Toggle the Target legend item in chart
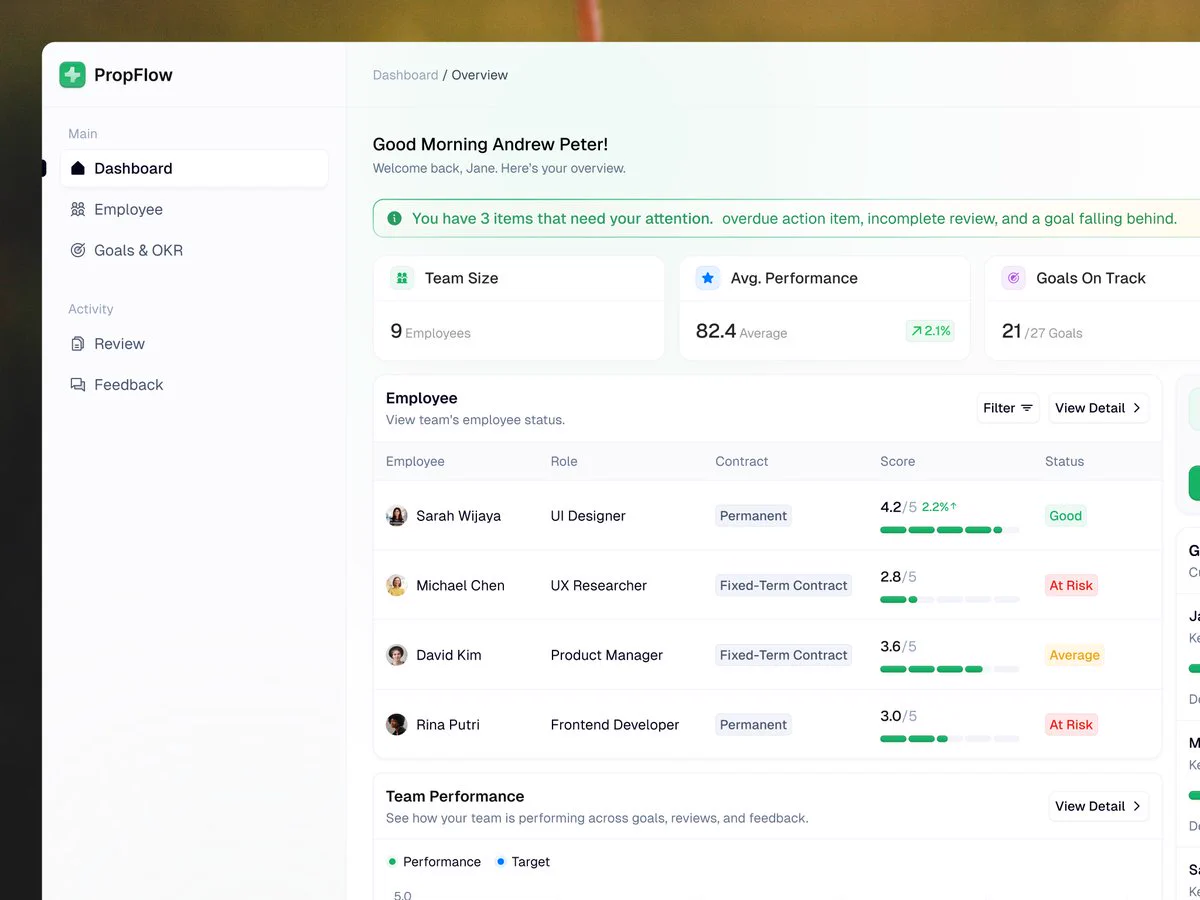 (523, 862)
